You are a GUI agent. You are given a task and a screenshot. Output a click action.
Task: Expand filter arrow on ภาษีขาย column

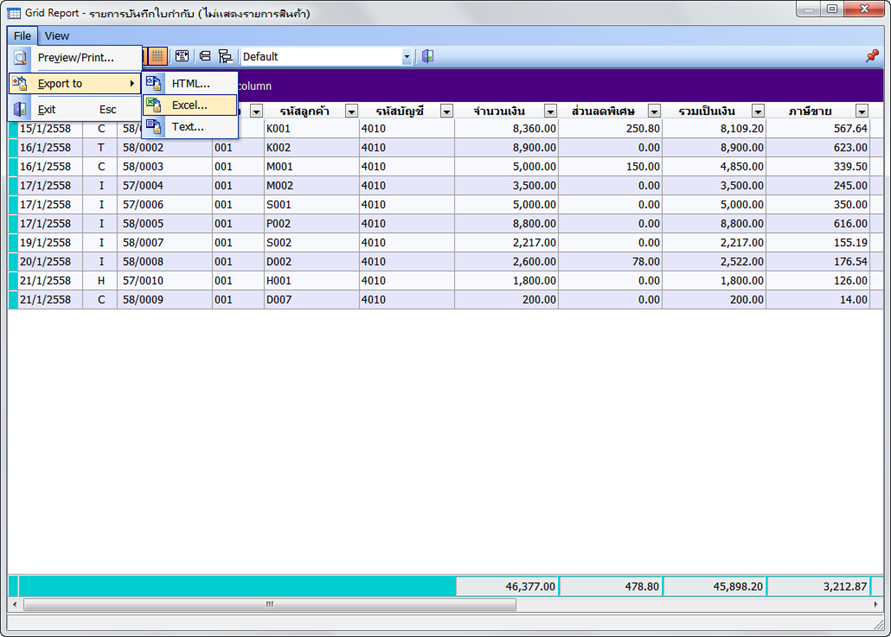(x=862, y=111)
